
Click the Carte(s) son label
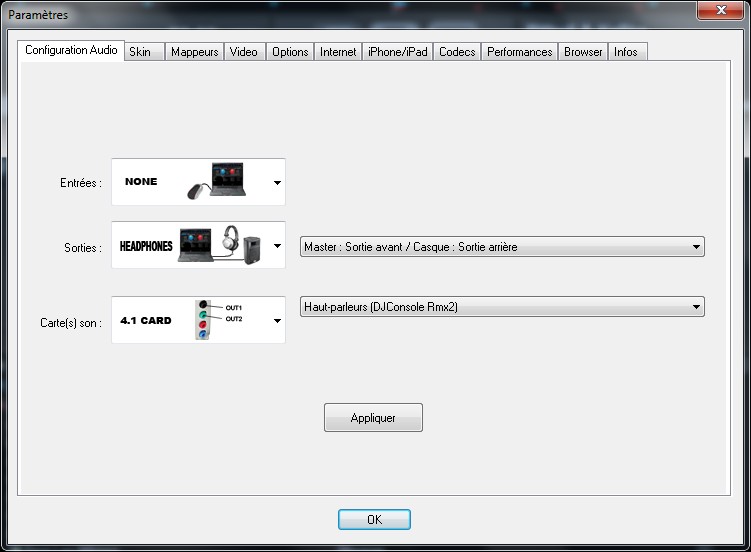click(x=71, y=323)
